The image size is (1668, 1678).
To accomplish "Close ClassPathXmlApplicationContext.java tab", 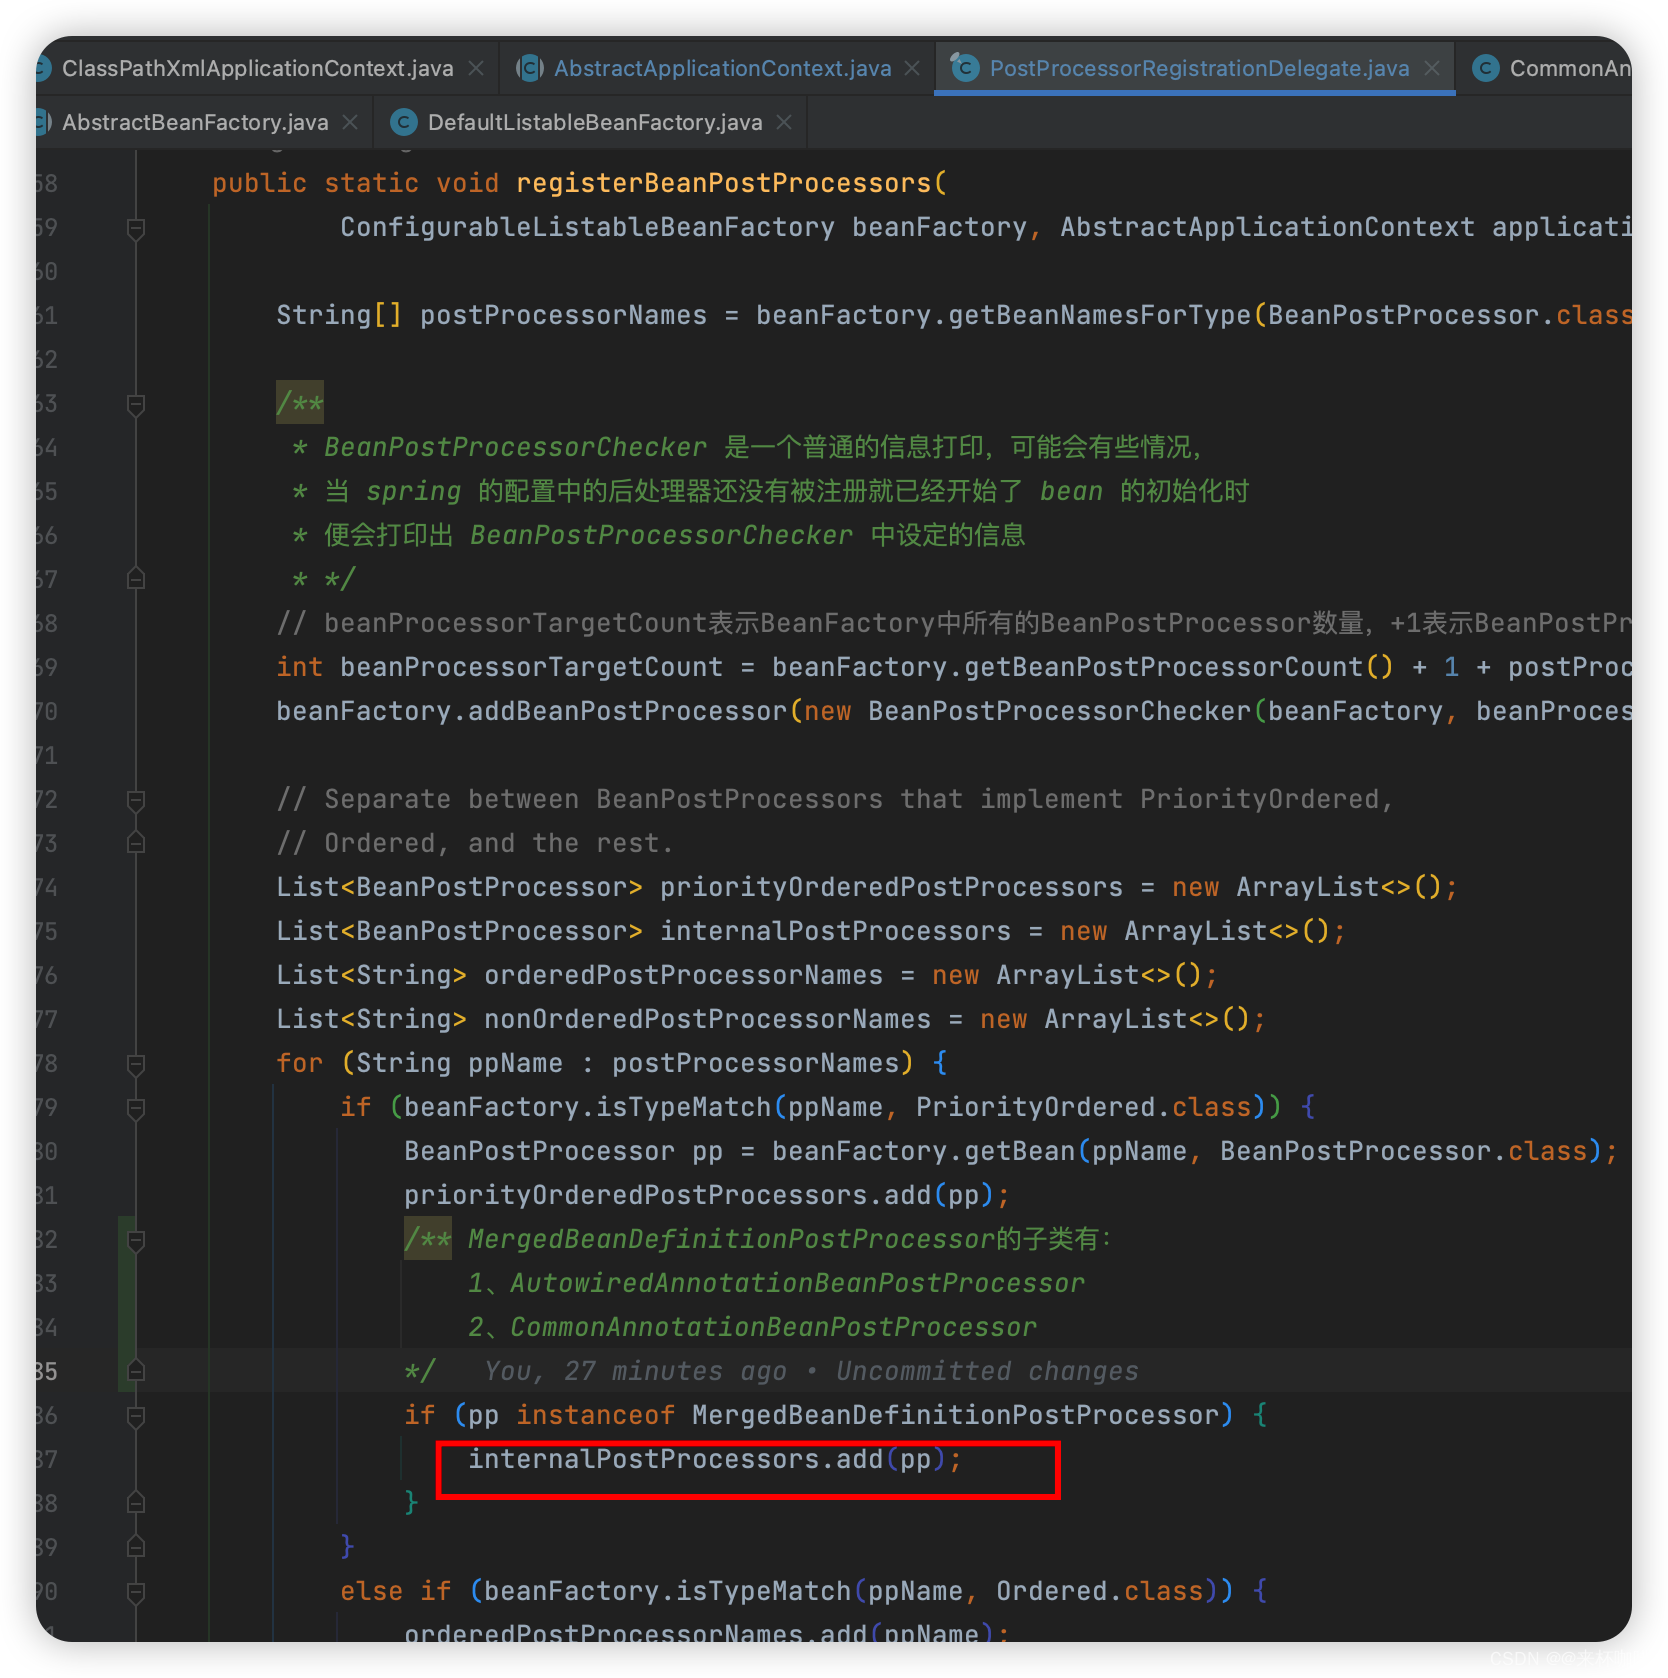I will [x=476, y=68].
